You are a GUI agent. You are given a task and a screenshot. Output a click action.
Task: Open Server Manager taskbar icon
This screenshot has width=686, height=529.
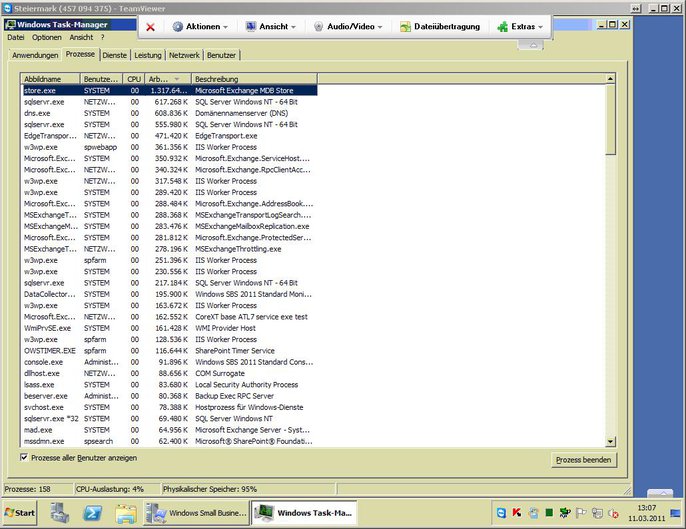tap(60, 513)
